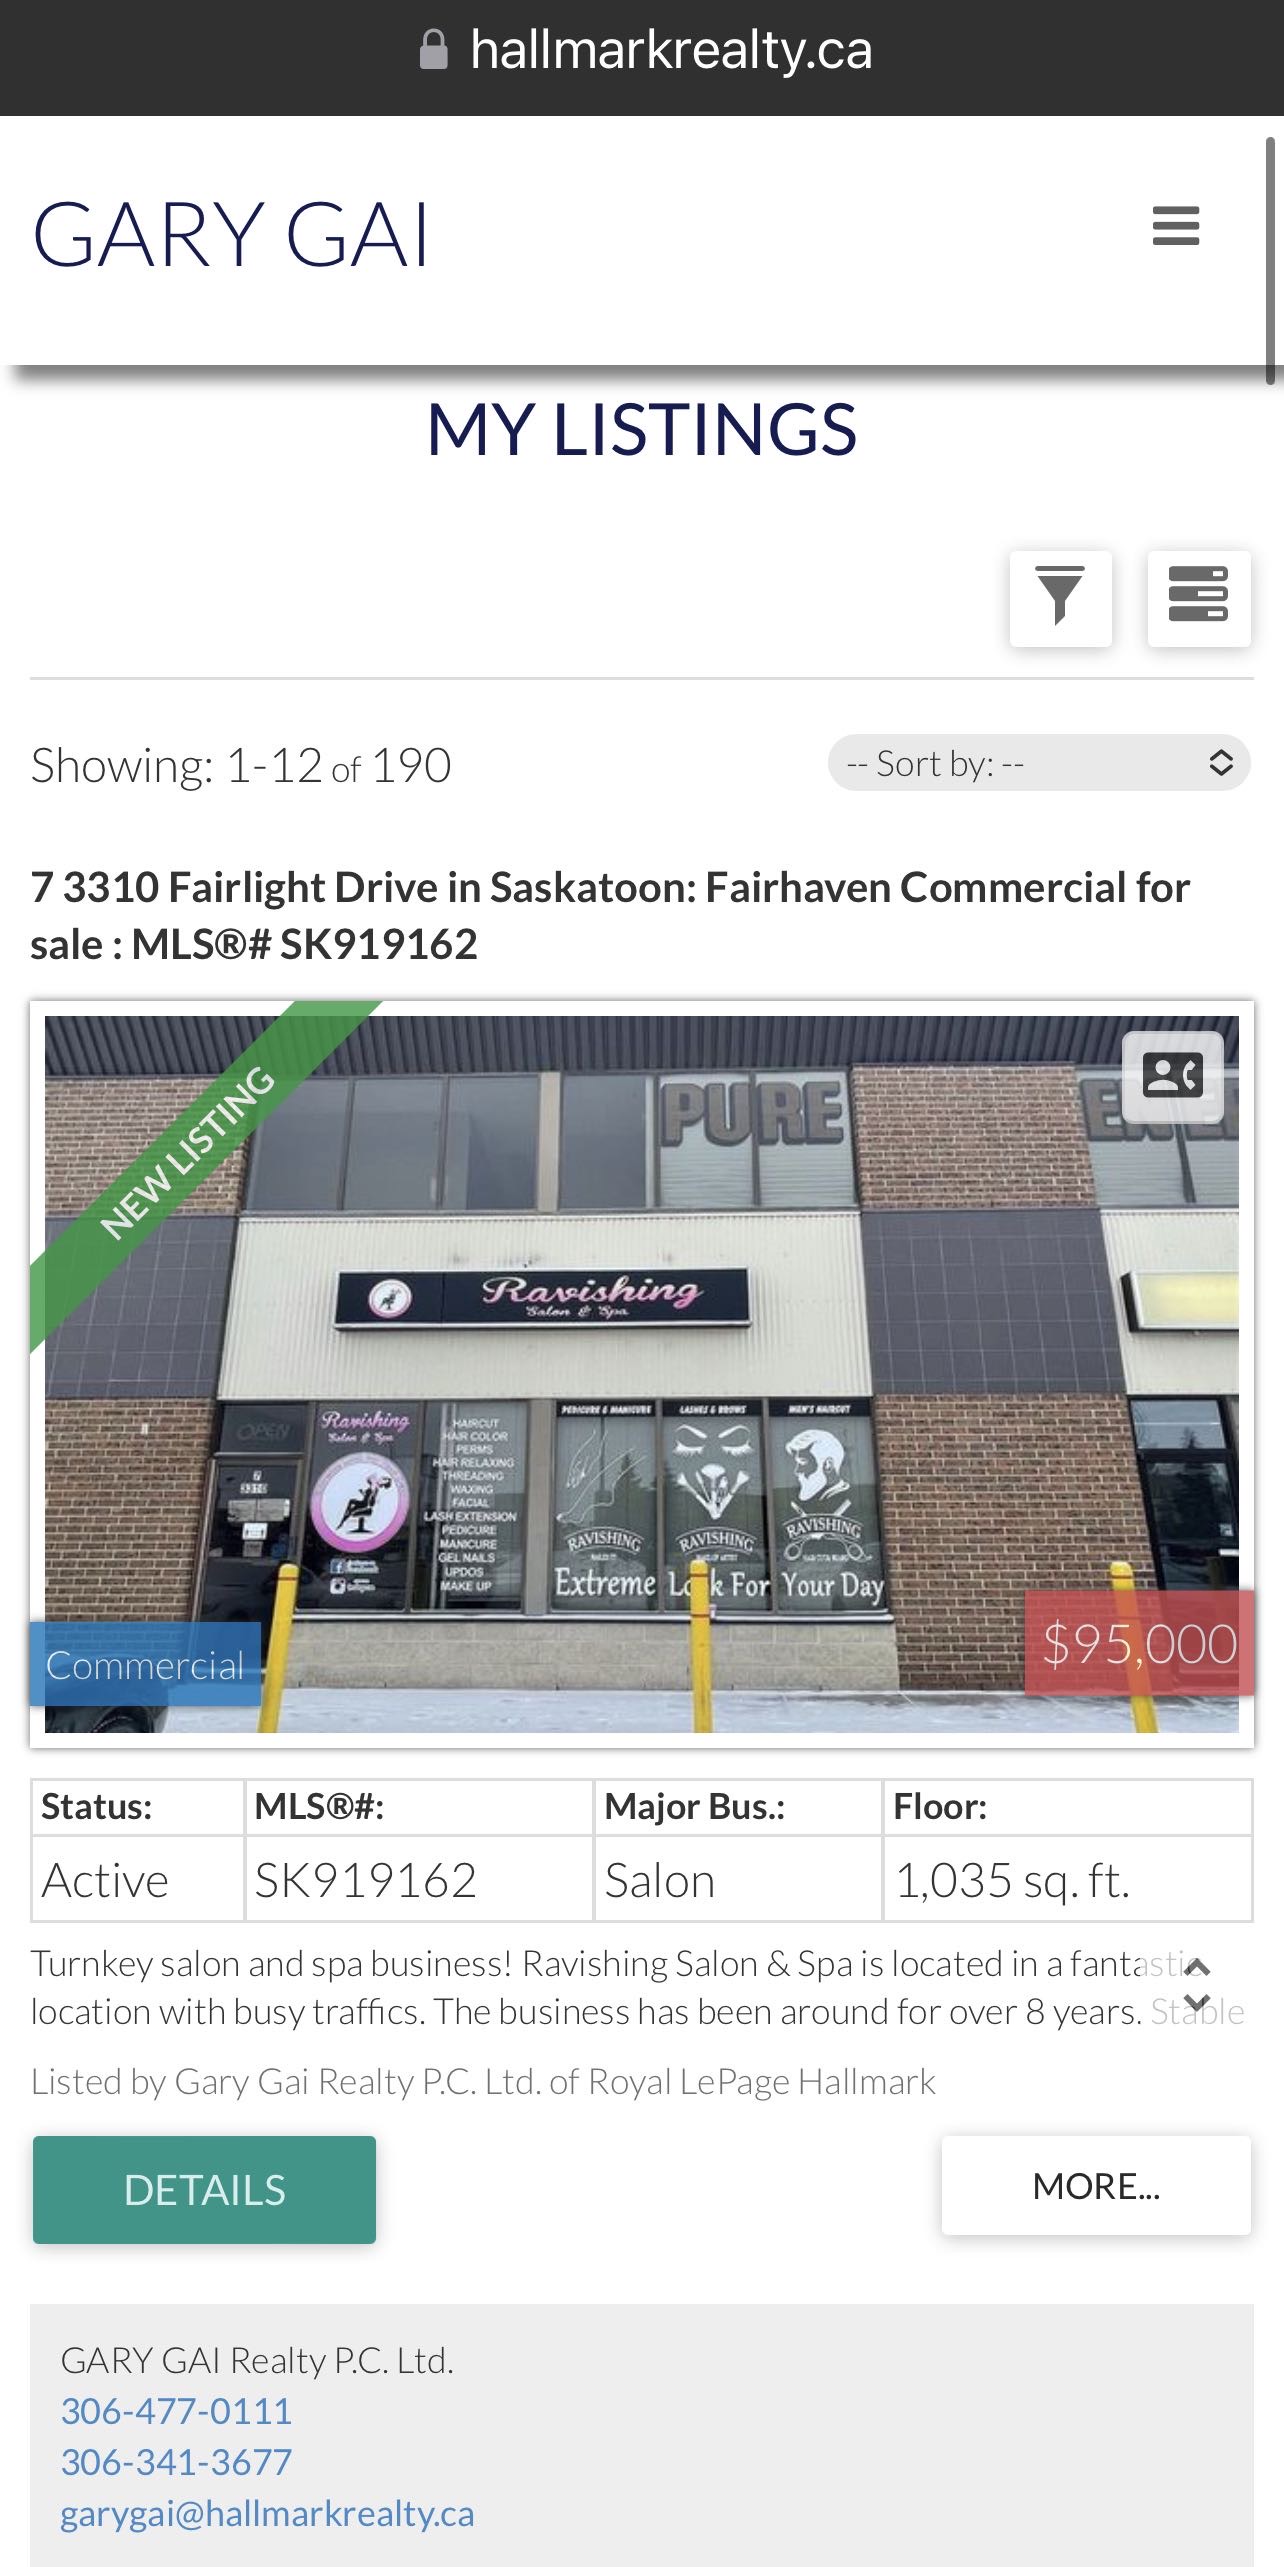
Task: Tap the lock icon in address bar
Action: [433, 49]
